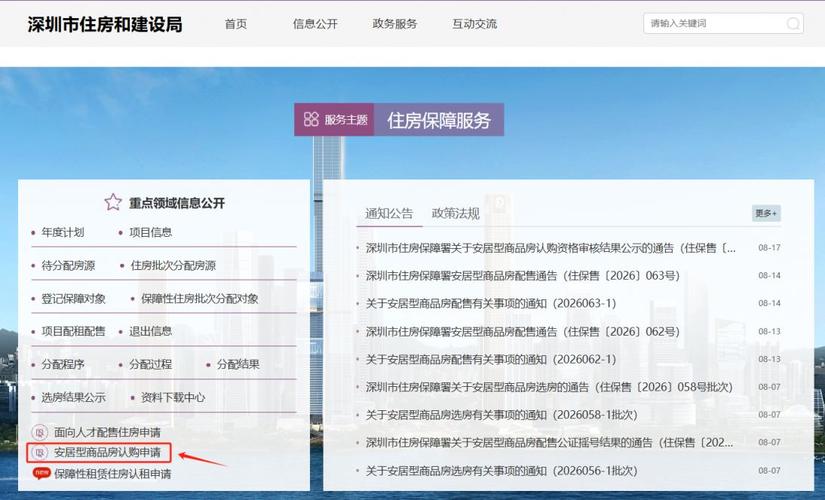Open 配售通告 住保售〔2026〕062号 notice
Viewport: 825px width, 500px height.
(x=522, y=332)
